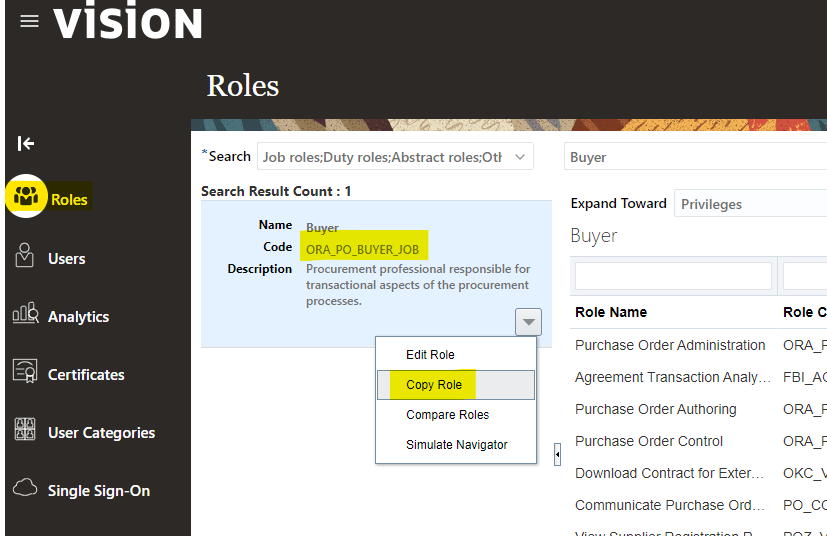Select the Purchase Order Administration row
This screenshot has width=827, height=536.
[x=670, y=345]
